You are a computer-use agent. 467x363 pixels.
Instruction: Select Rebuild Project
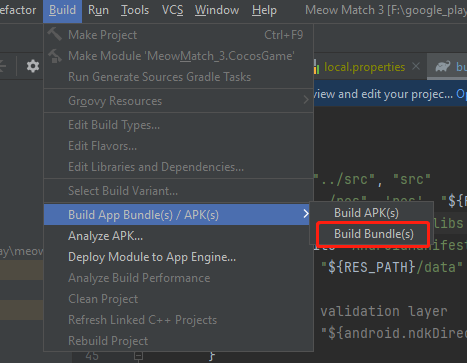point(178,341)
